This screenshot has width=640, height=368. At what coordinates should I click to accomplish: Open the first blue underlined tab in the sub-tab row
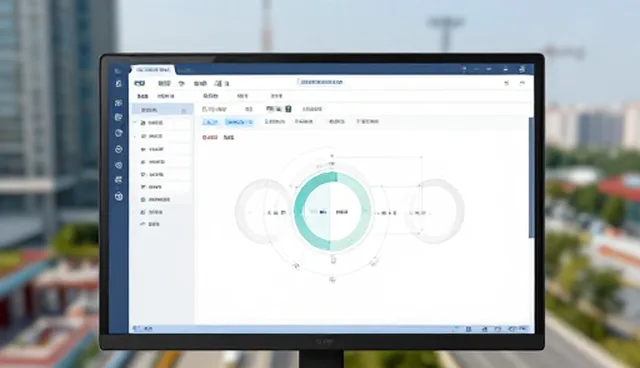click(x=210, y=122)
